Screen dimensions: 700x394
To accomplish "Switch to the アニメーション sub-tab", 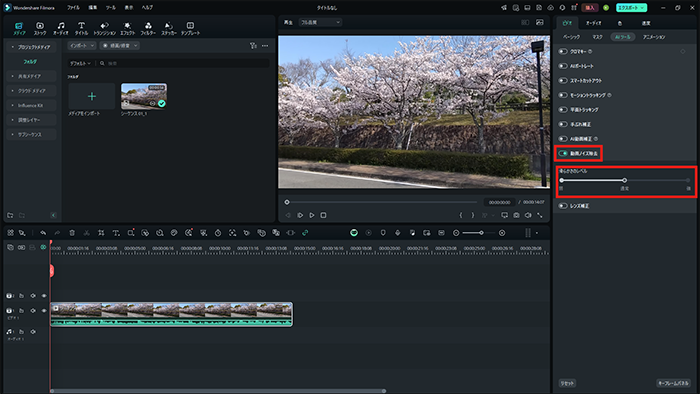I will coord(654,37).
